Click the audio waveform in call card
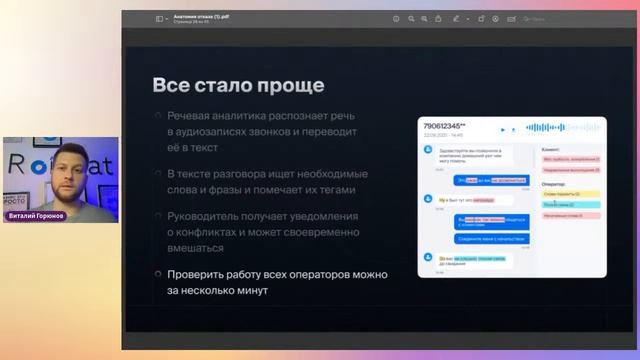This screenshot has height=360, width=640. [563, 128]
